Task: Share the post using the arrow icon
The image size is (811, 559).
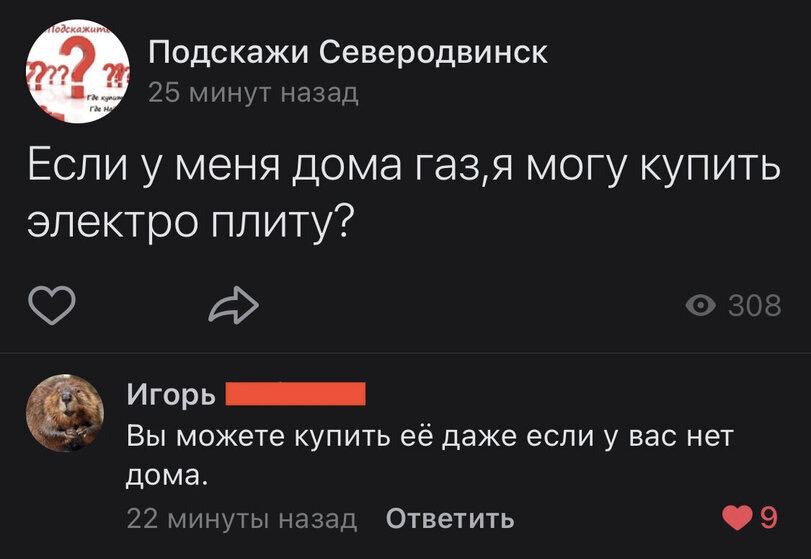Action: pos(233,304)
